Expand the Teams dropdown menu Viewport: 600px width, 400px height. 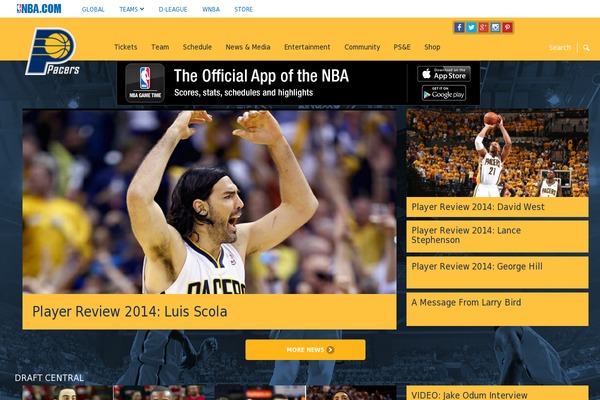[131, 9]
